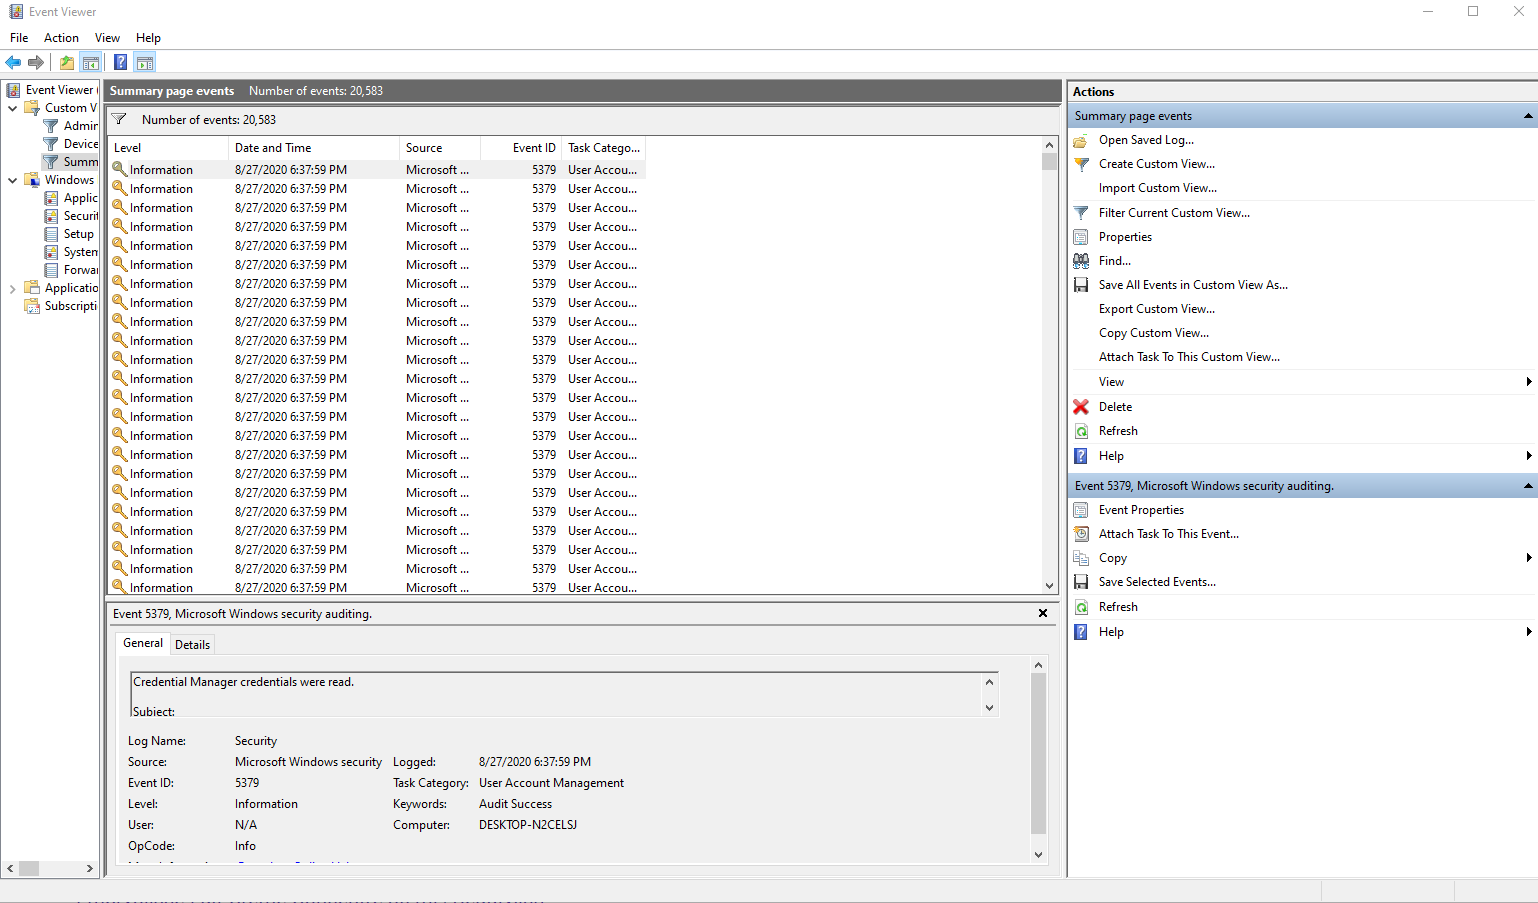Image resolution: width=1538 pixels, height=903 pixels.
Task: Click the red Delete X icon
Action: [x=1081, y=407]
